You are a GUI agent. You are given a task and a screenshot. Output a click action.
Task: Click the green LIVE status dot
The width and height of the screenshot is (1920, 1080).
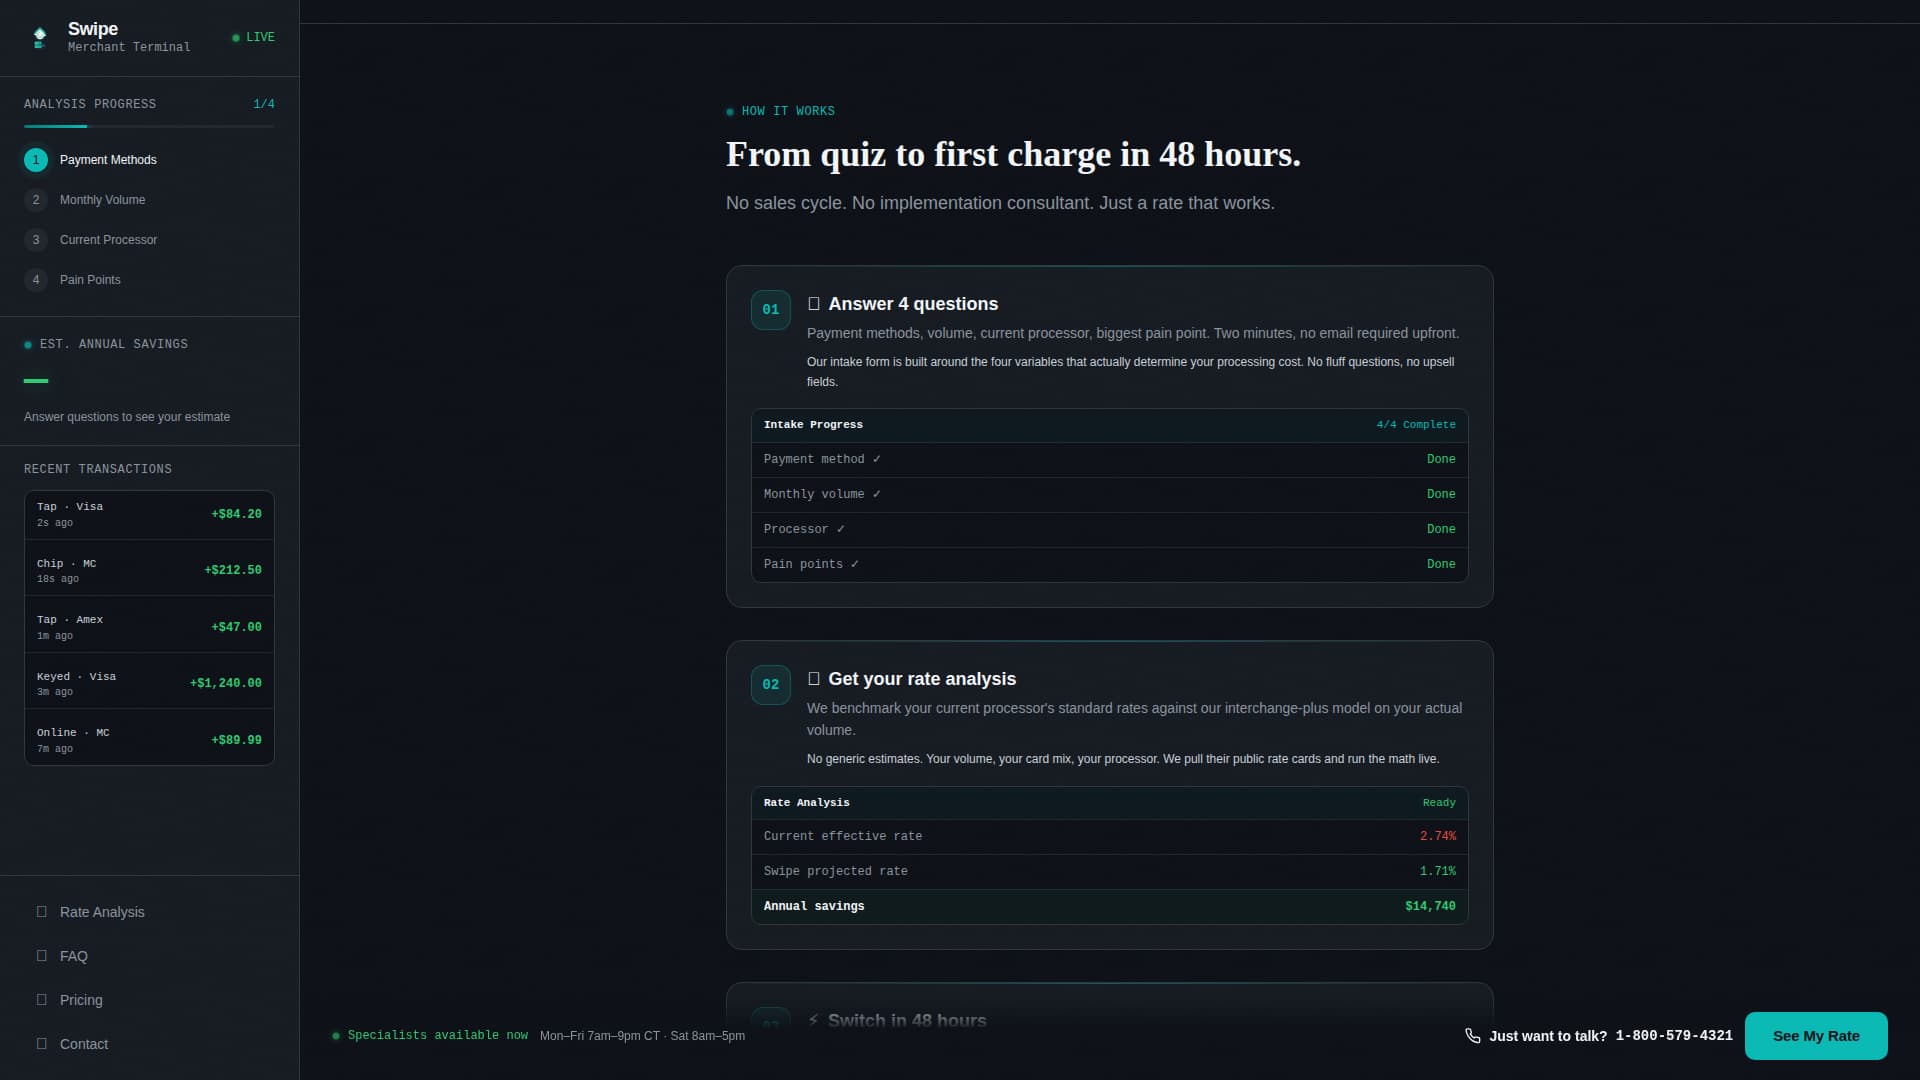pos(236,38)
